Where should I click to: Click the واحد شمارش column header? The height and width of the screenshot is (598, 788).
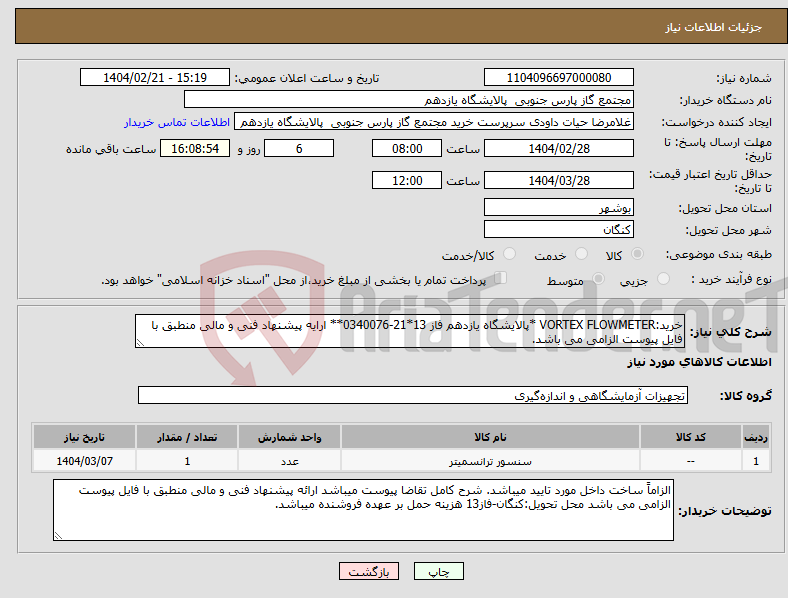(289, 437)
